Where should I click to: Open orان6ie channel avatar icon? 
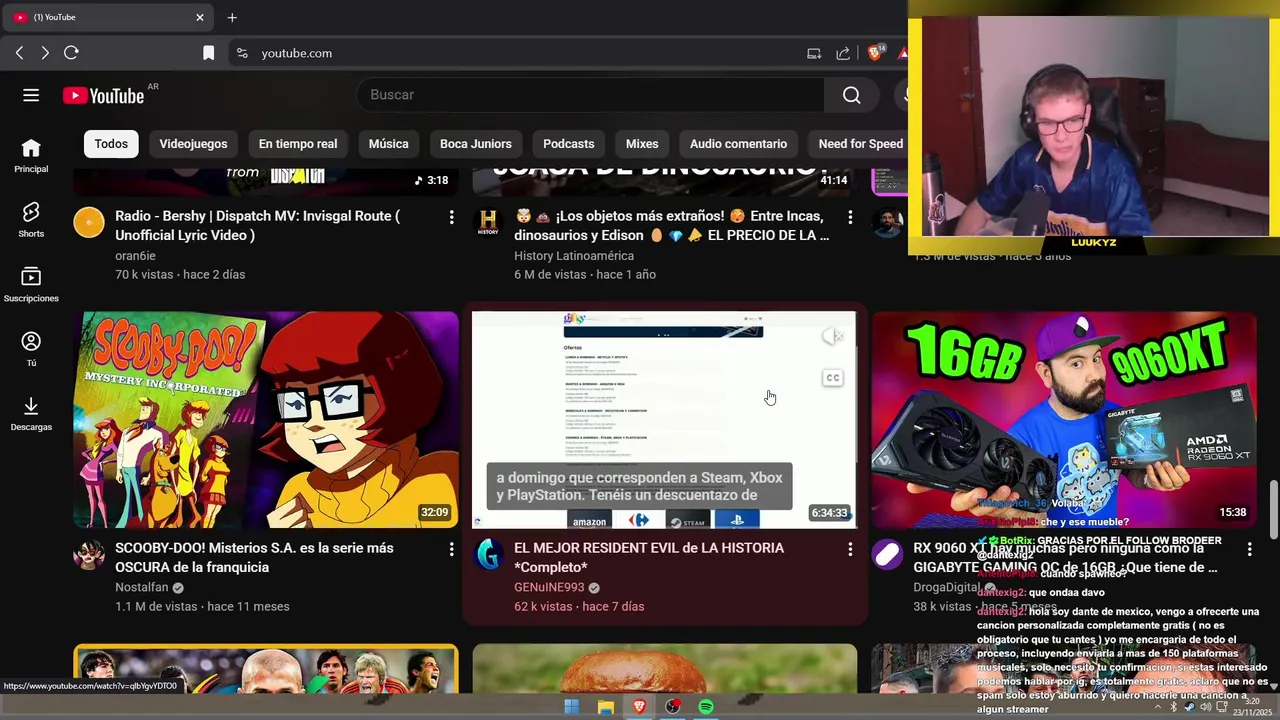coord(89,223)
